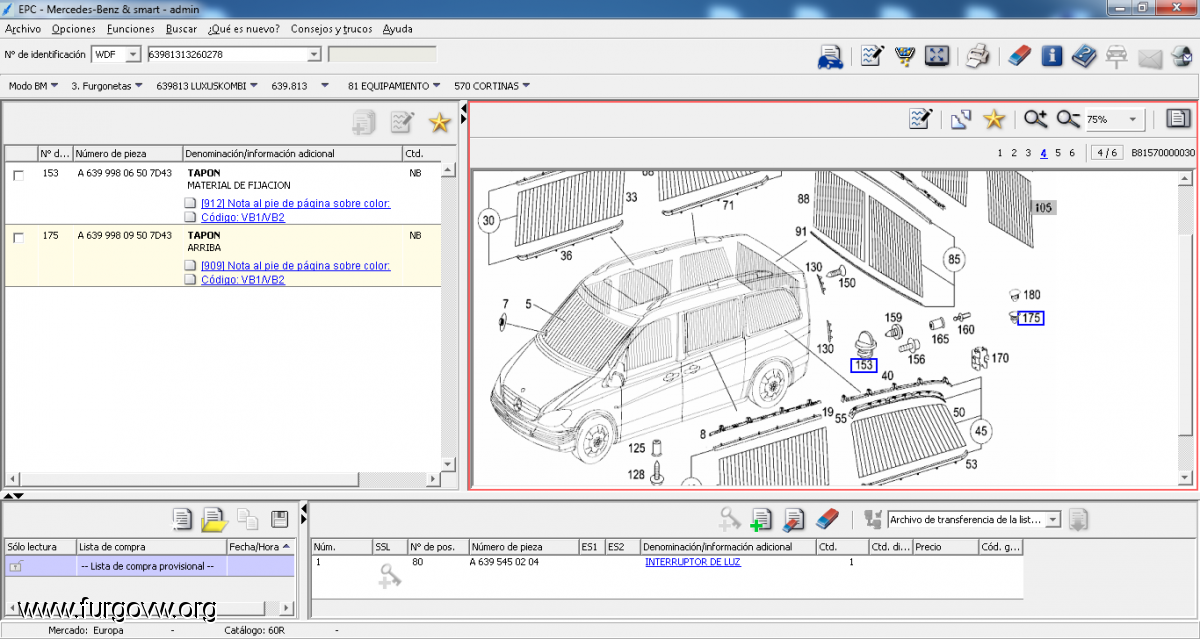Screen dimensions: 1200x639
Task: Open the Buscar menu
Action: pyautogui.click(x=182, y=29)
